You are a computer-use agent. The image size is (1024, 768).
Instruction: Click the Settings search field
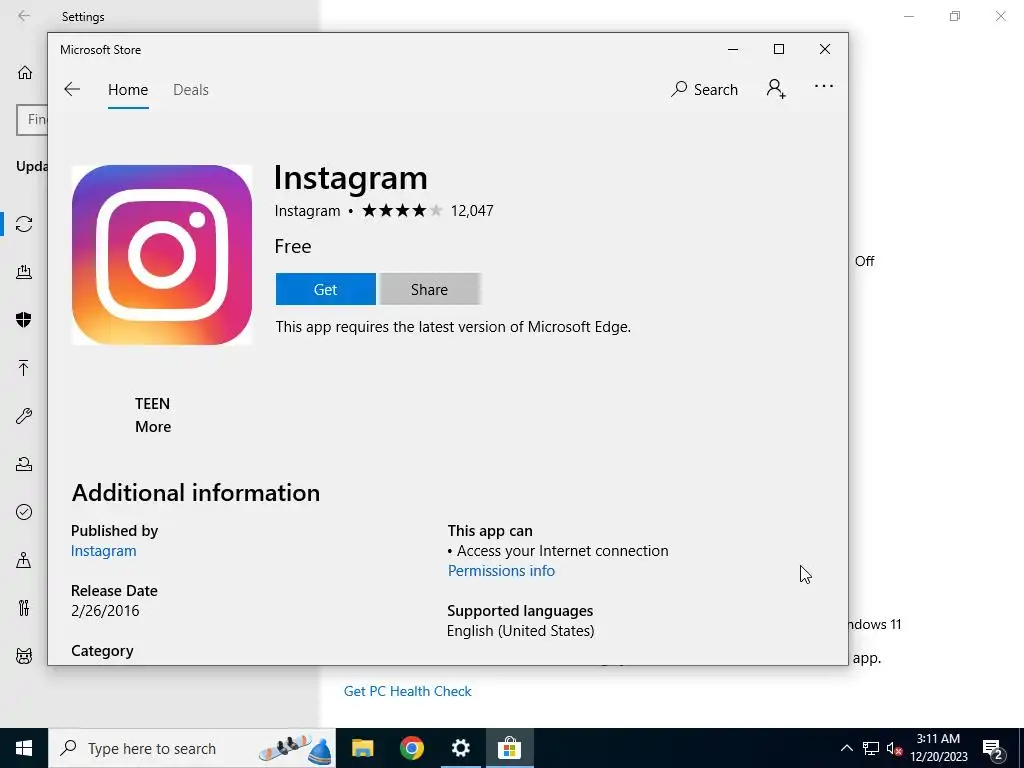point(32,120)
